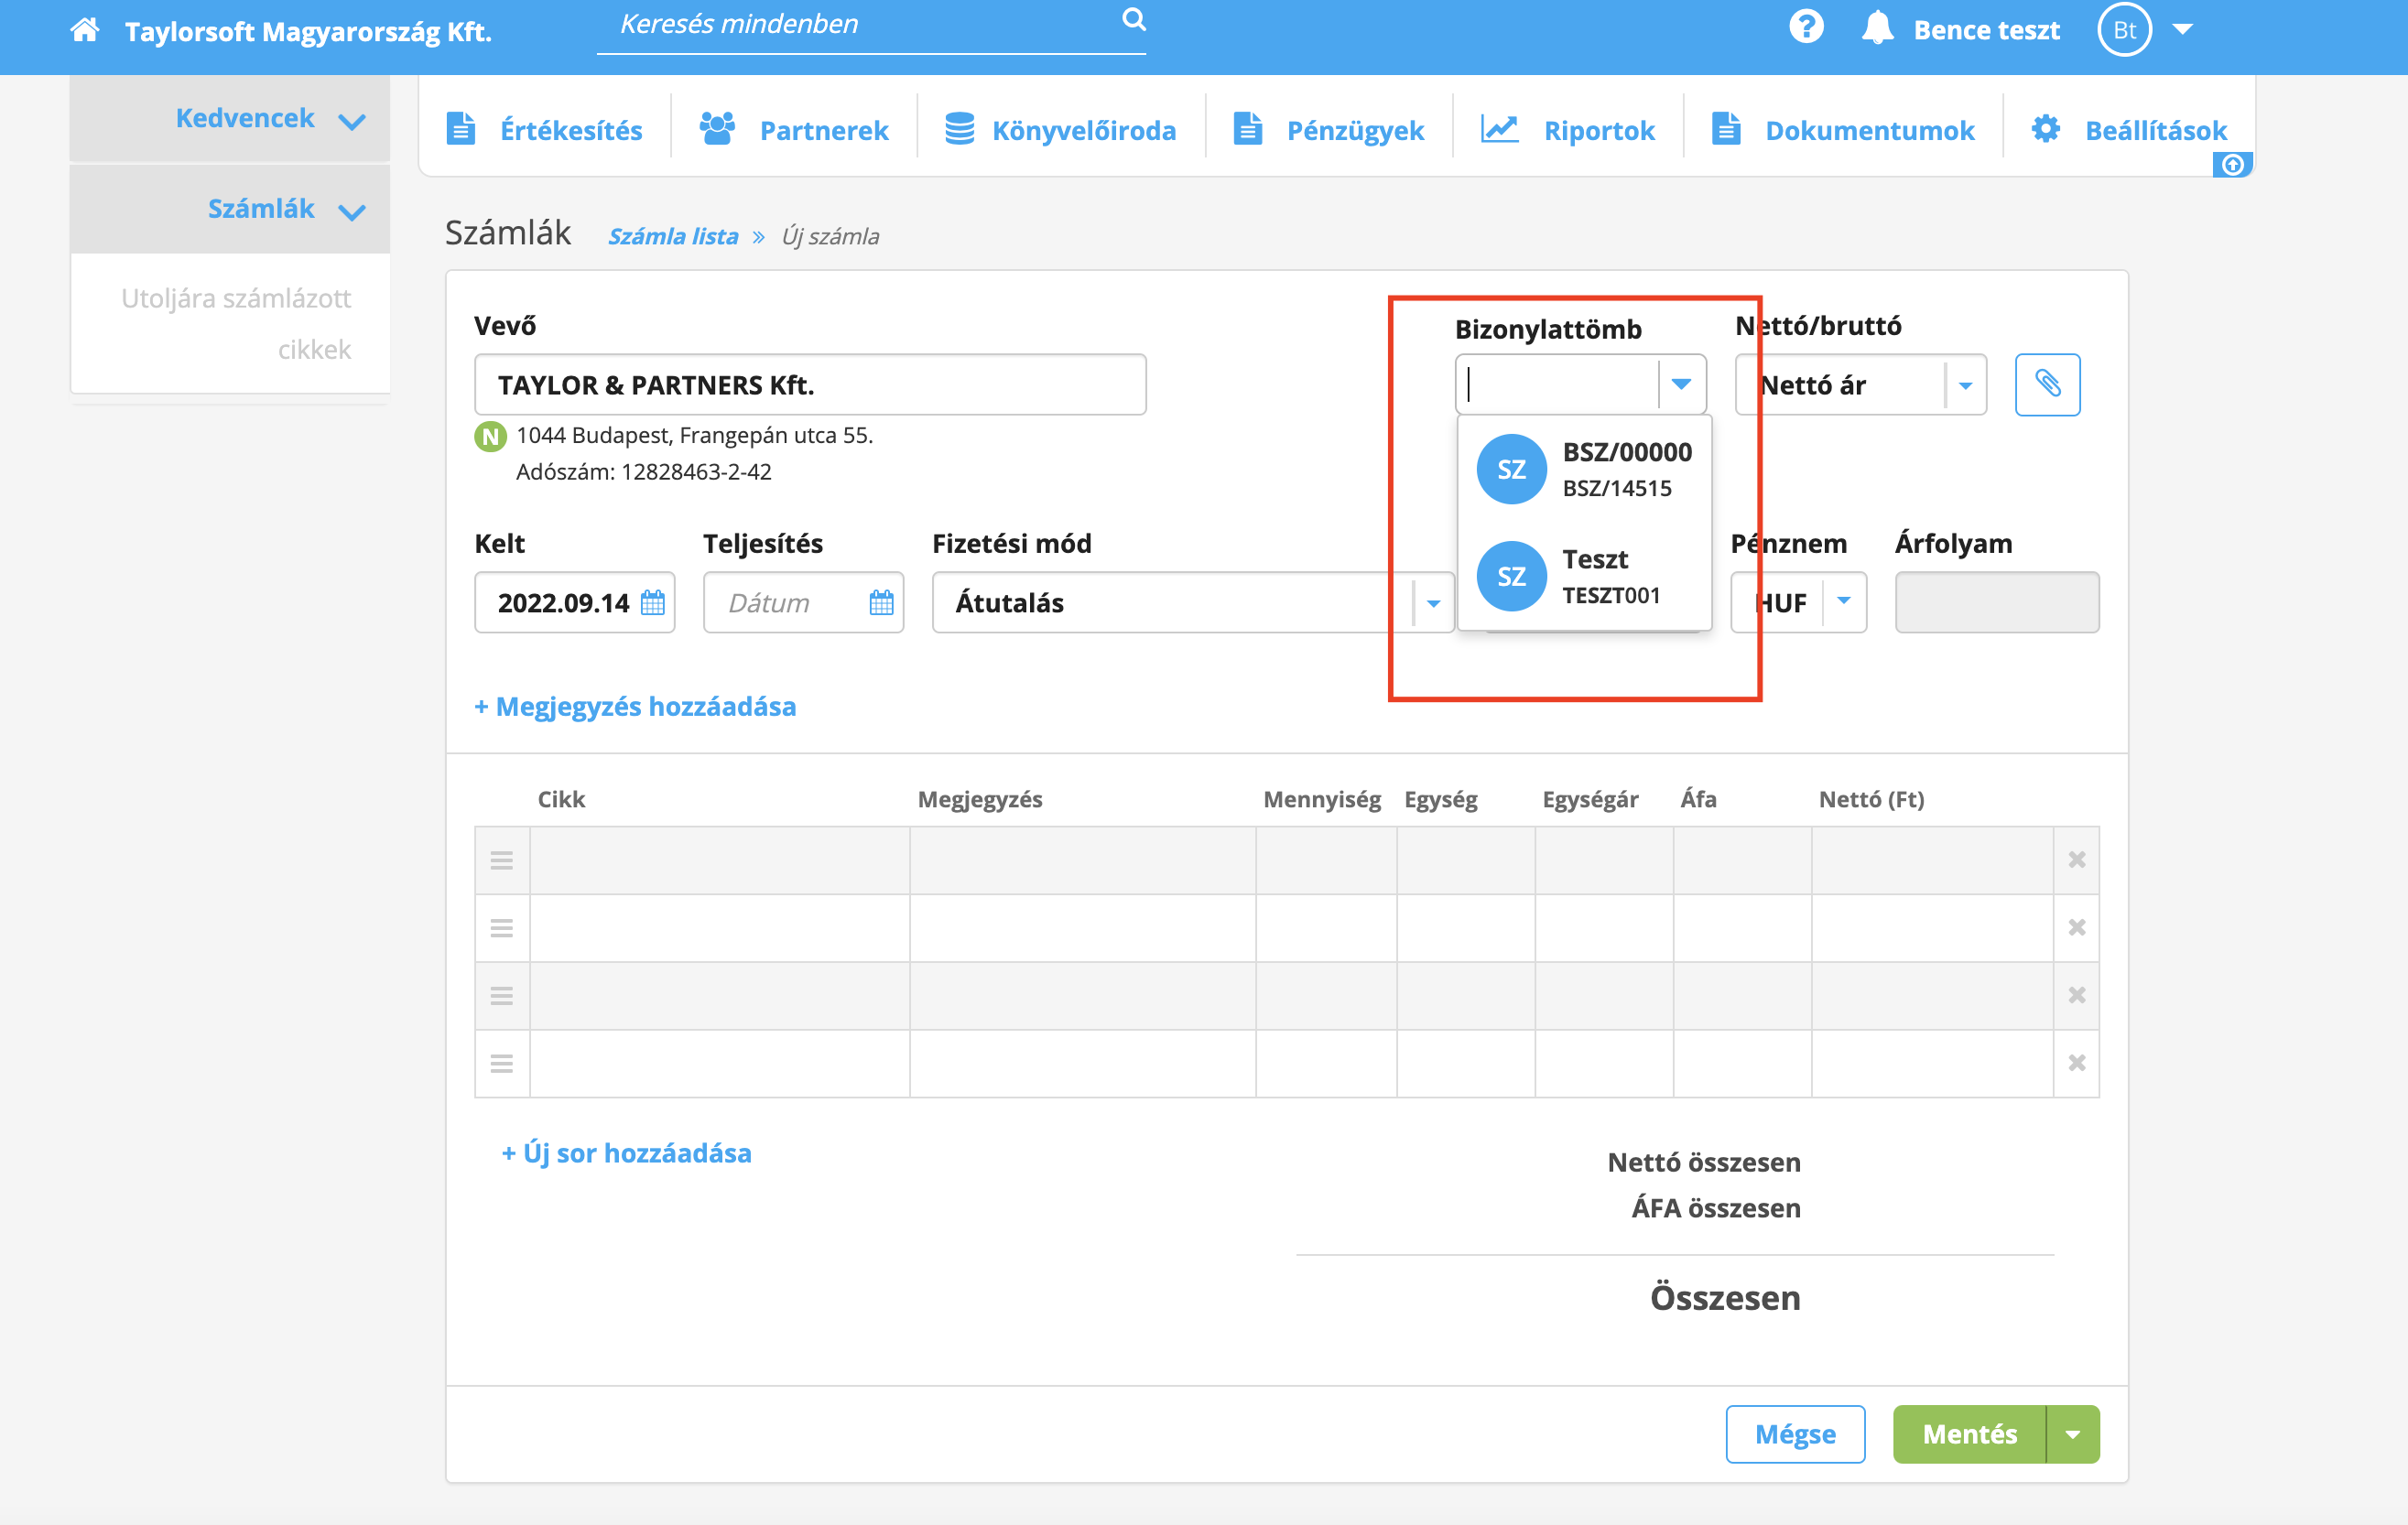Open the Kelt date calendar picker
This screenshot has height=1525, width=2408.
[652, 603]
